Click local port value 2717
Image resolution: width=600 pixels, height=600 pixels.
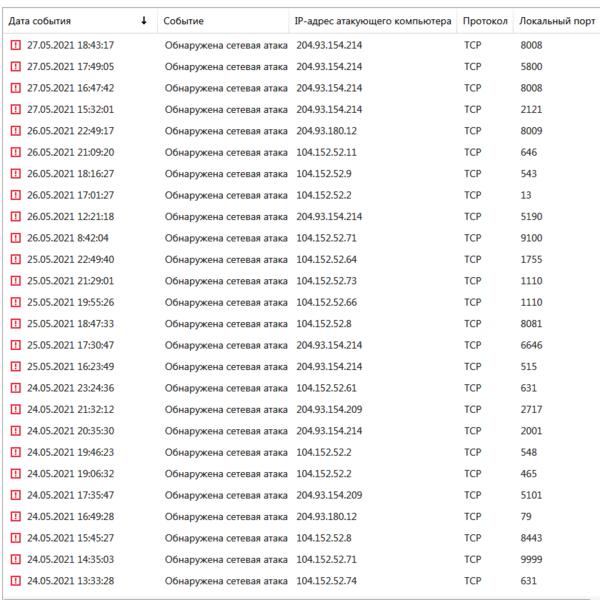click(531, 409)
